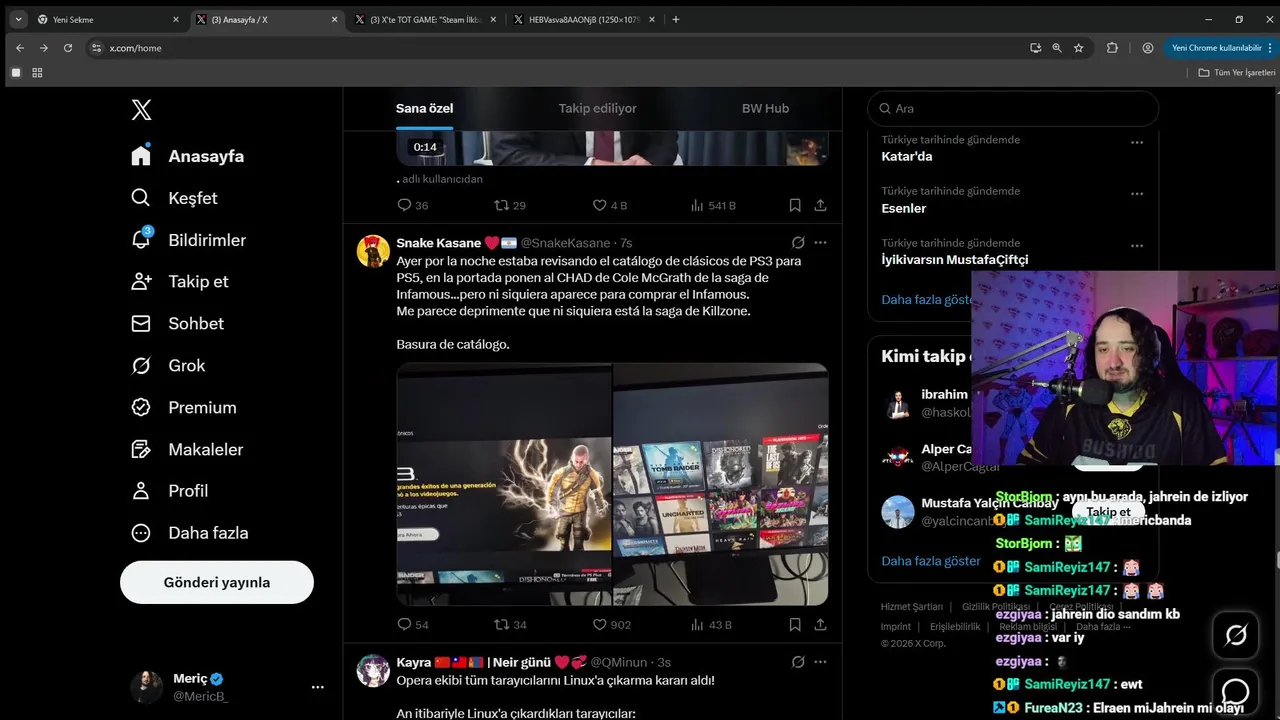Screen dimensions: 1280x720
Task: Click the X logo in sidebar
Action: pyautogui.click(x=141, y=110)
